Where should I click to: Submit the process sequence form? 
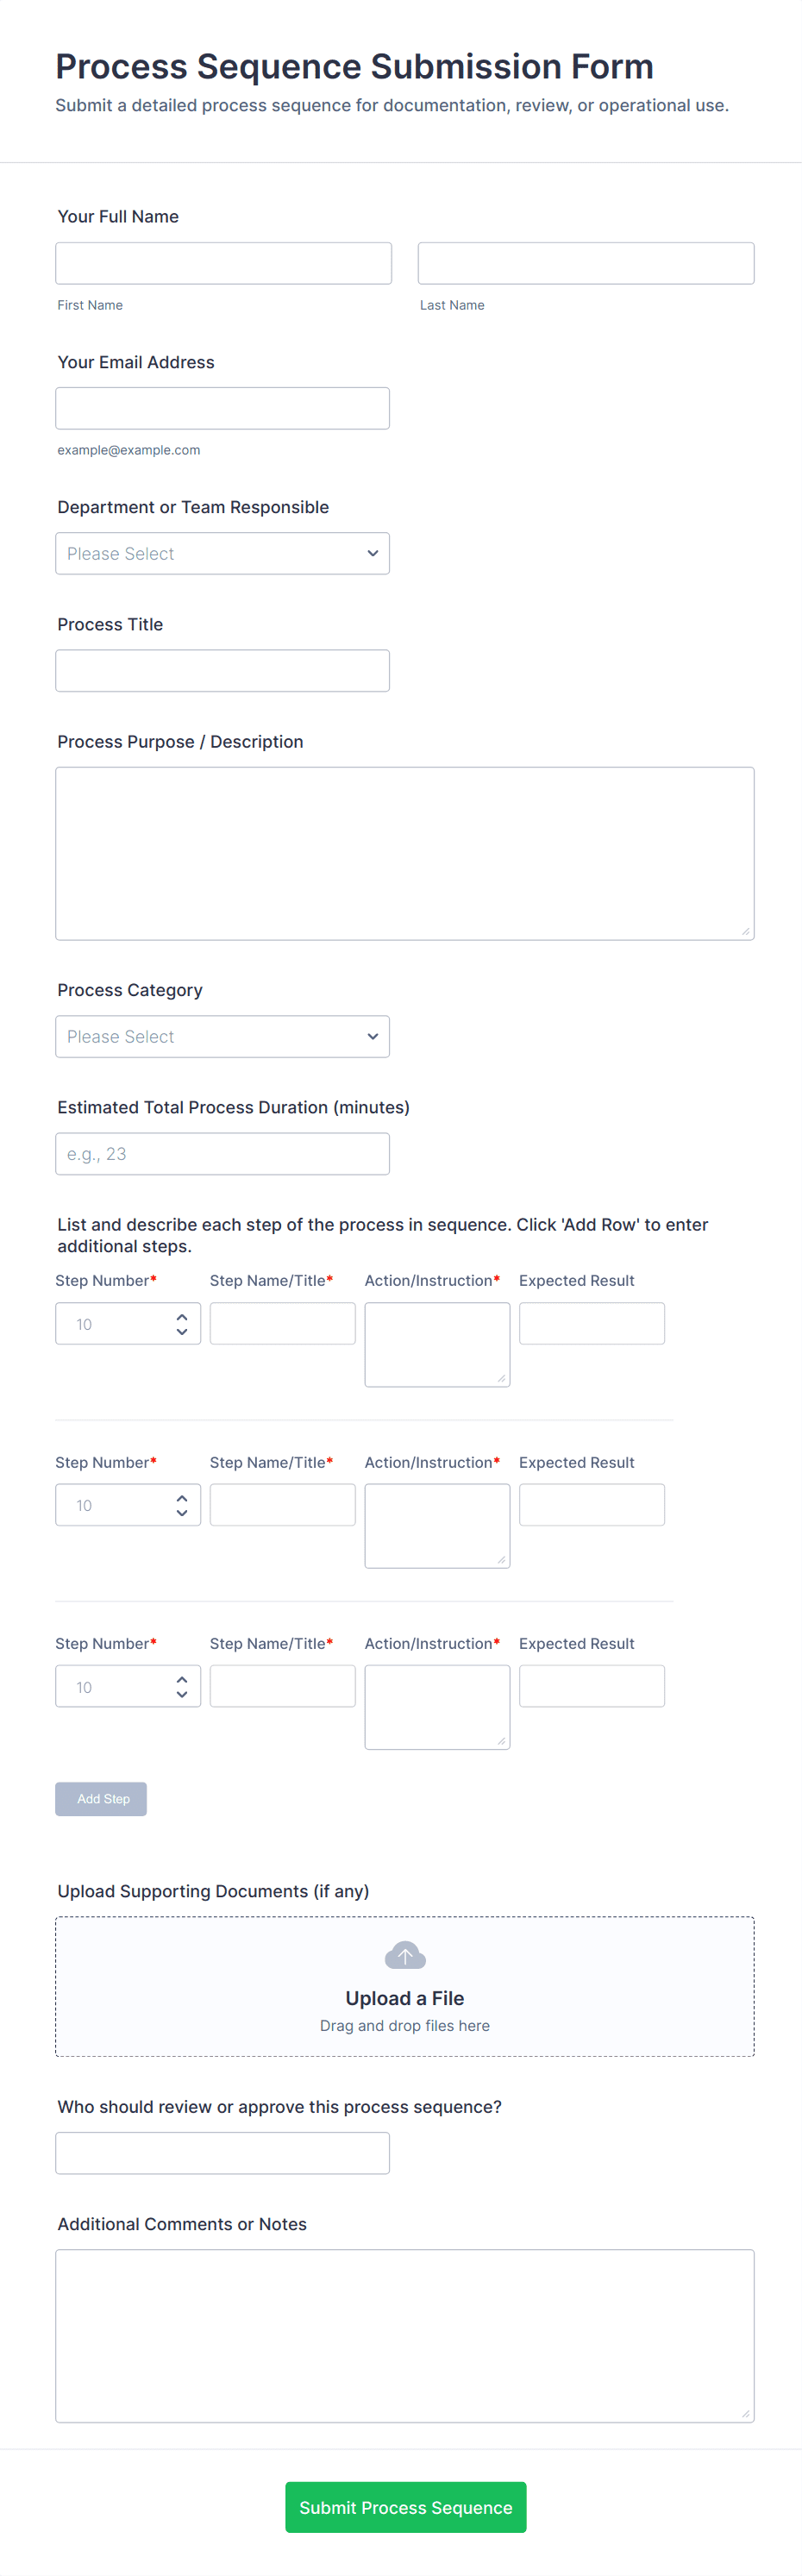pos(405,2506)
